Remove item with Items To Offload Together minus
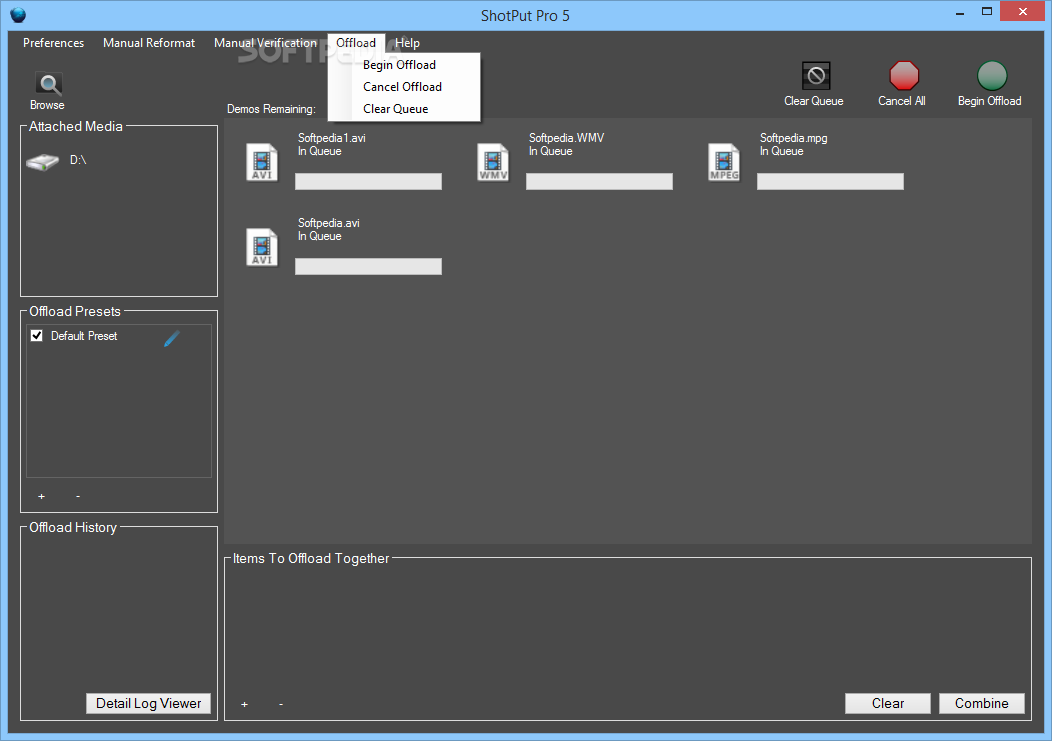The width and height of the screenshot is (1052, 741). coord(280,704)
